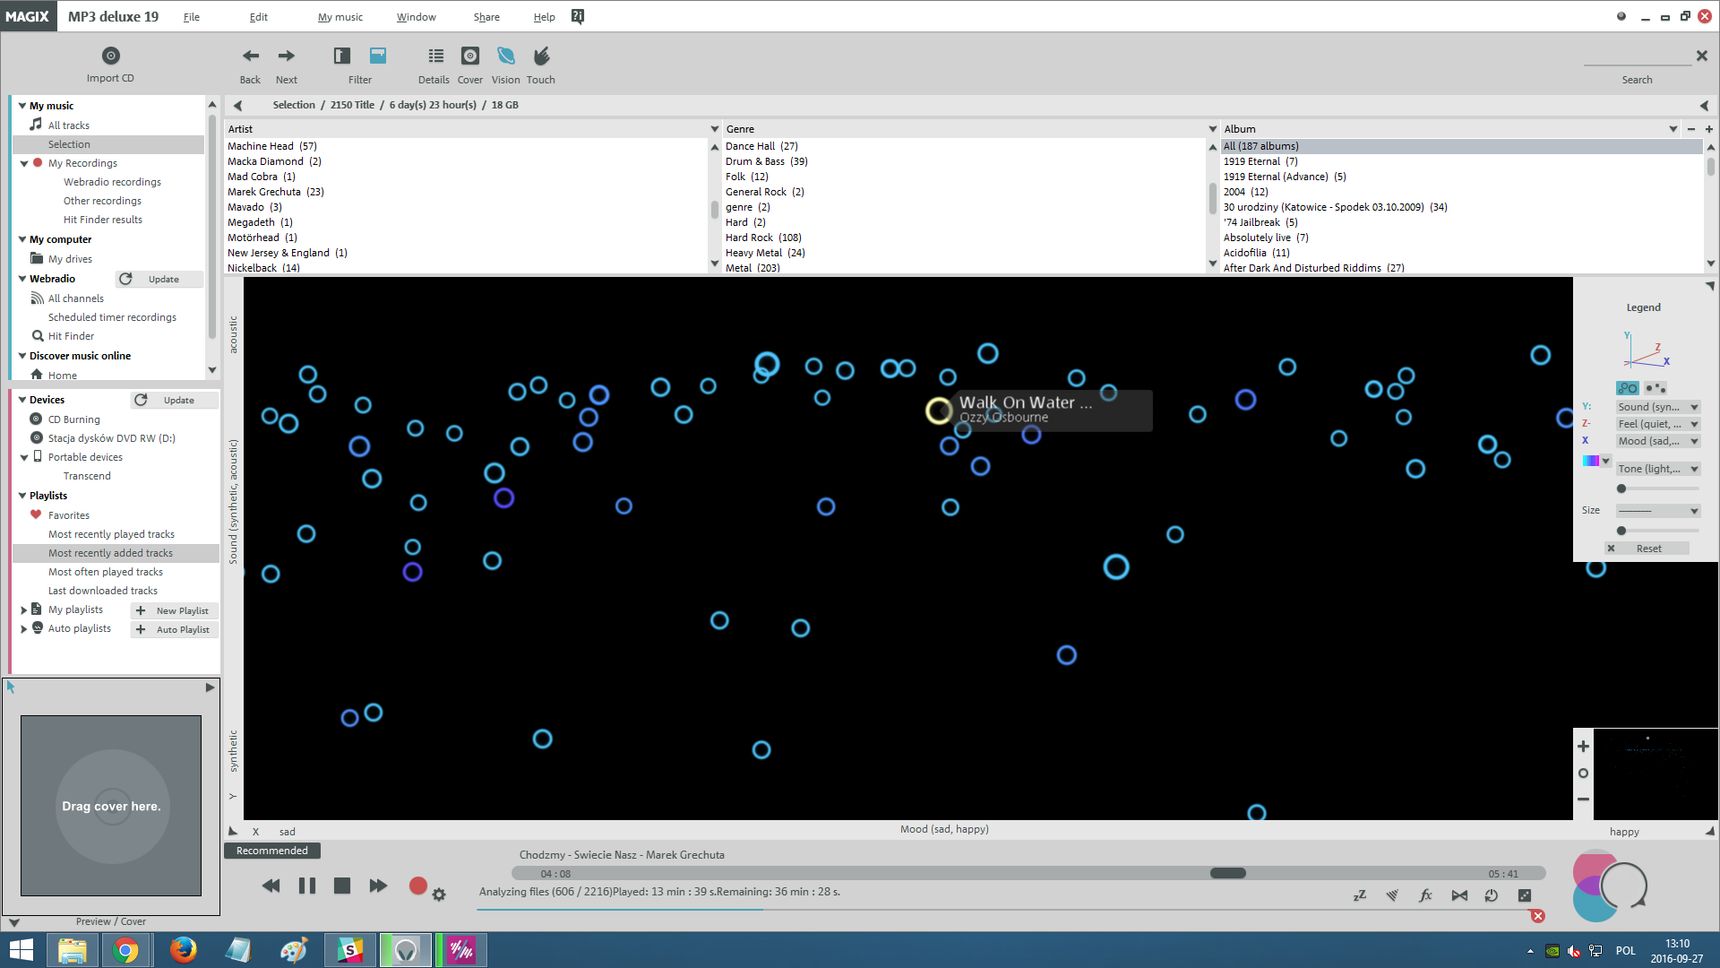This screenshot has height=968, width=1720.
Task: Click the Import CD icon
Action: (x=111, y=56)
